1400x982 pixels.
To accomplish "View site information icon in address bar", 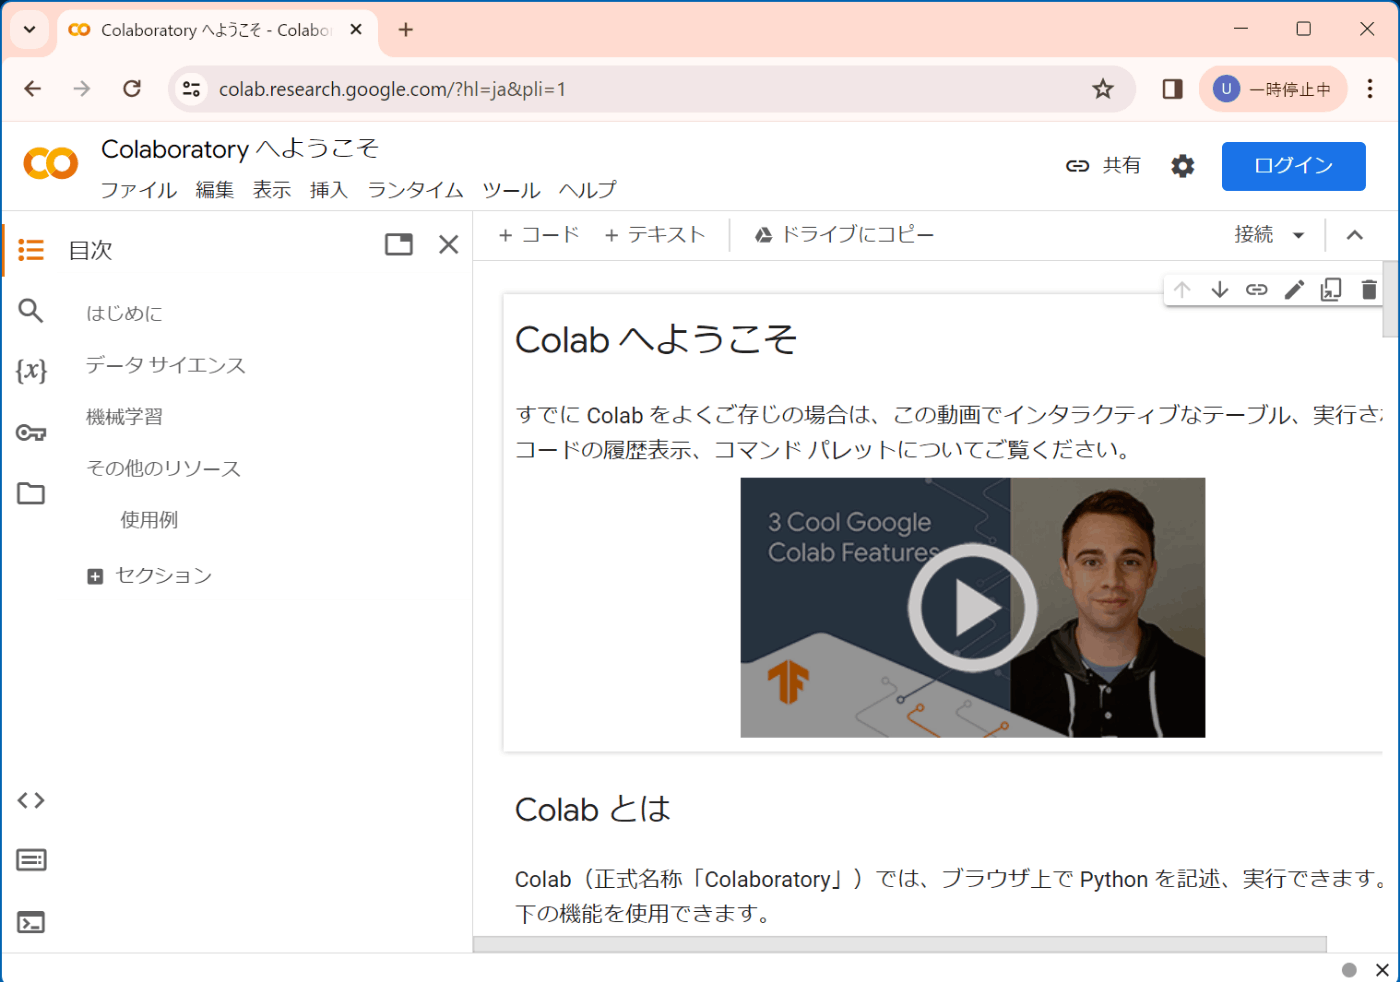I will 191,89.
